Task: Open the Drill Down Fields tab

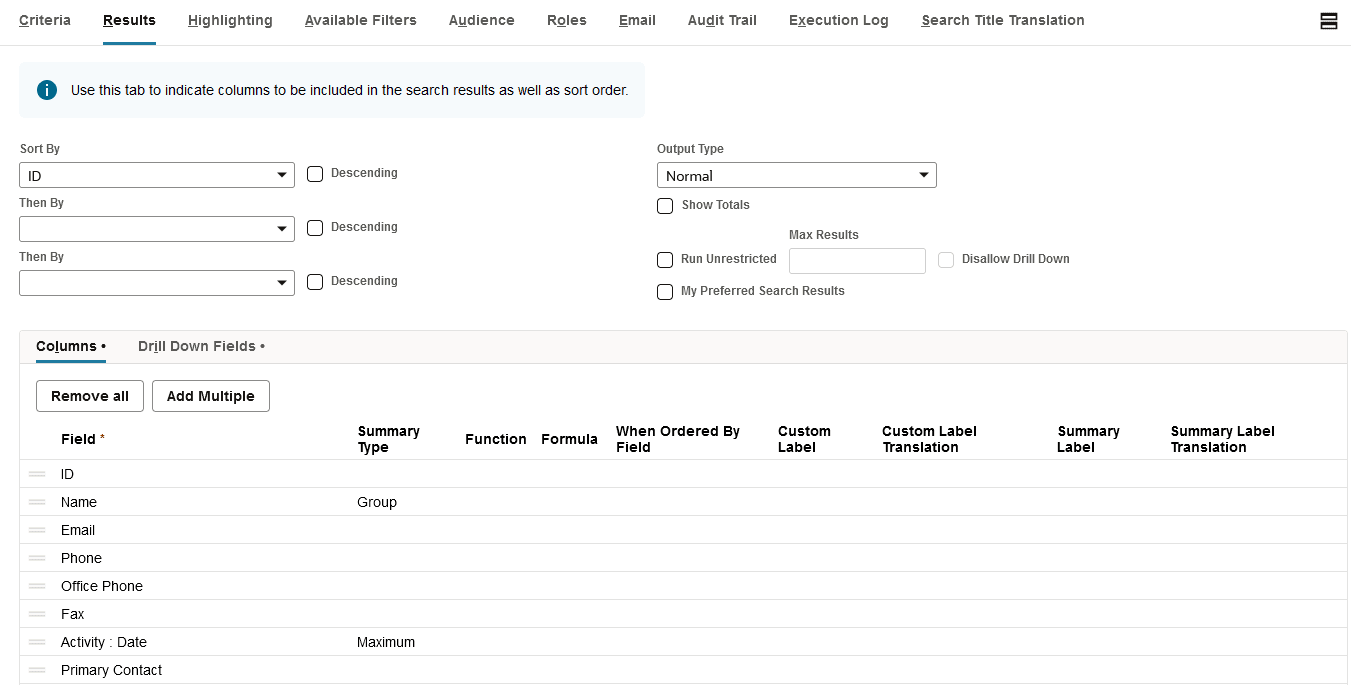Action: click(x=196, y=346)
